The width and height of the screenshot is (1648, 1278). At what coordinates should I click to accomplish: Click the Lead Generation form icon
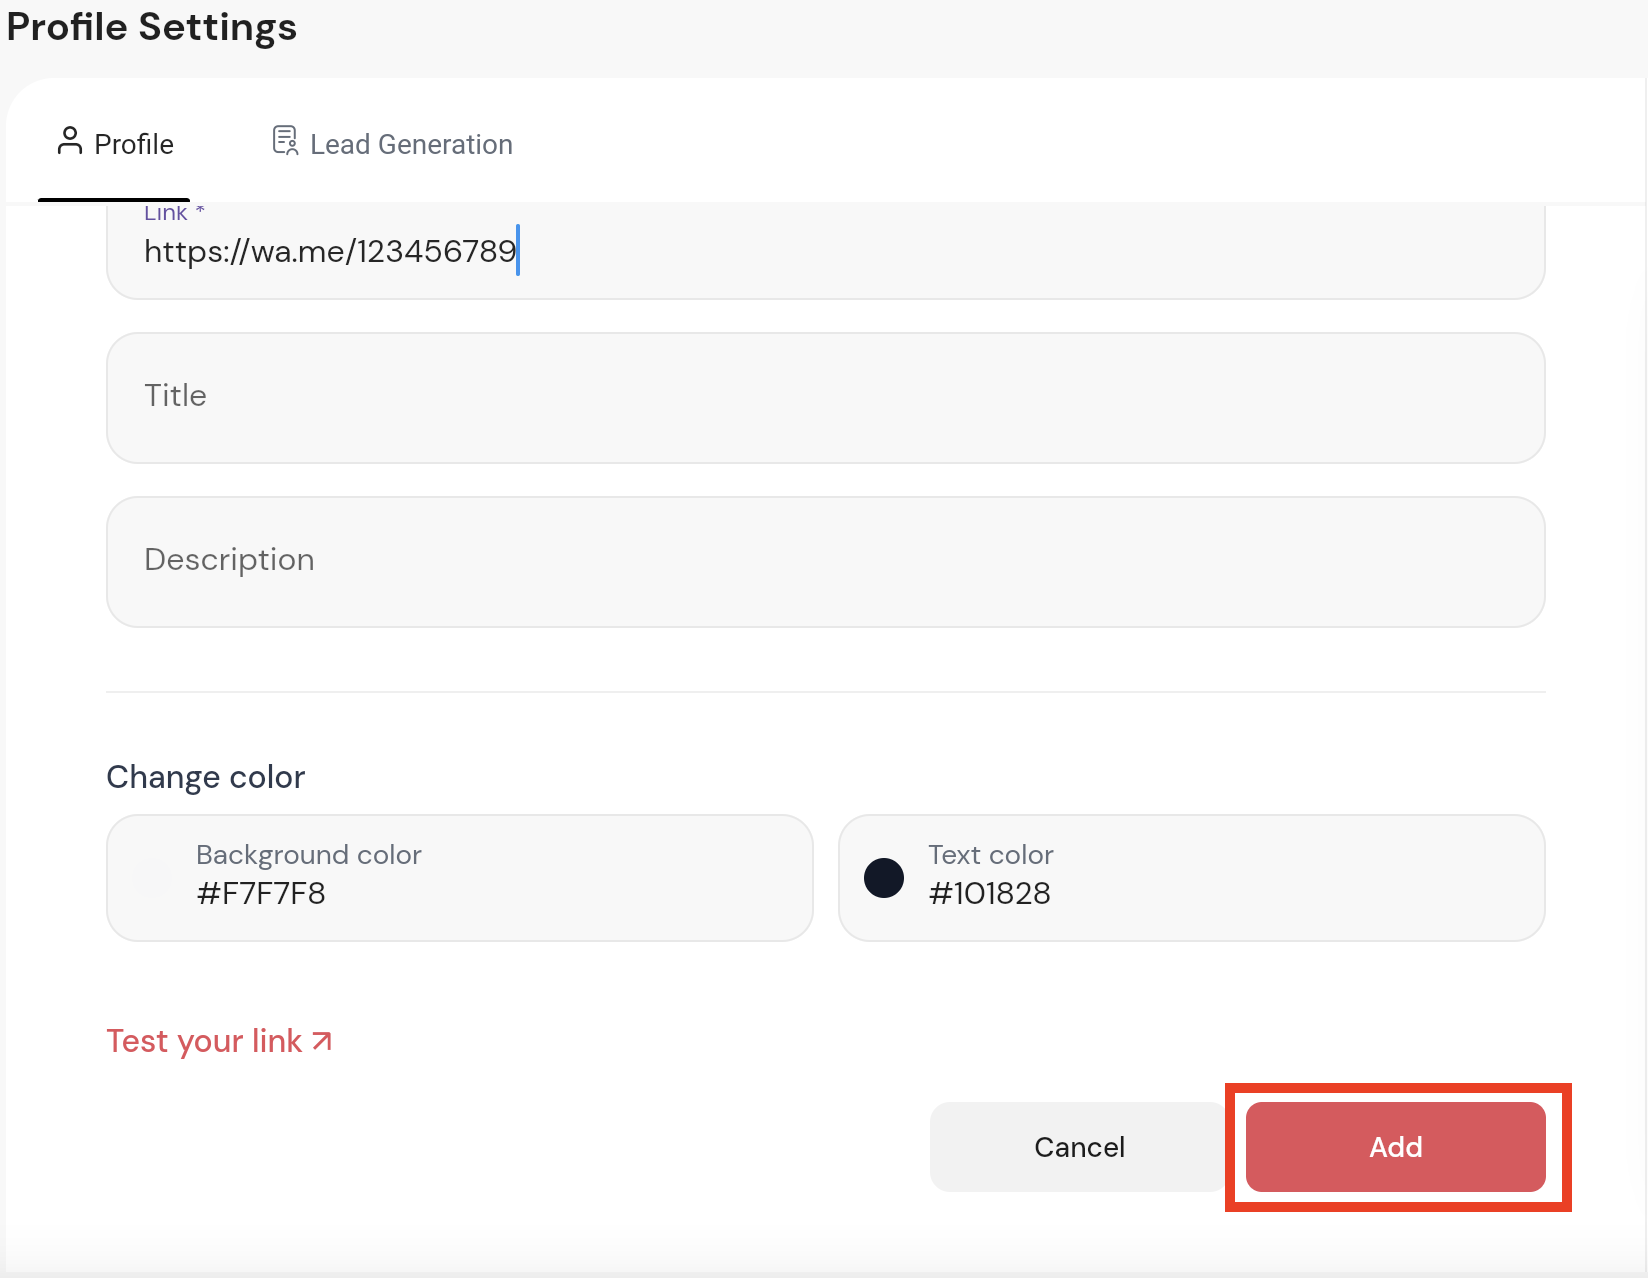point(285,141)
